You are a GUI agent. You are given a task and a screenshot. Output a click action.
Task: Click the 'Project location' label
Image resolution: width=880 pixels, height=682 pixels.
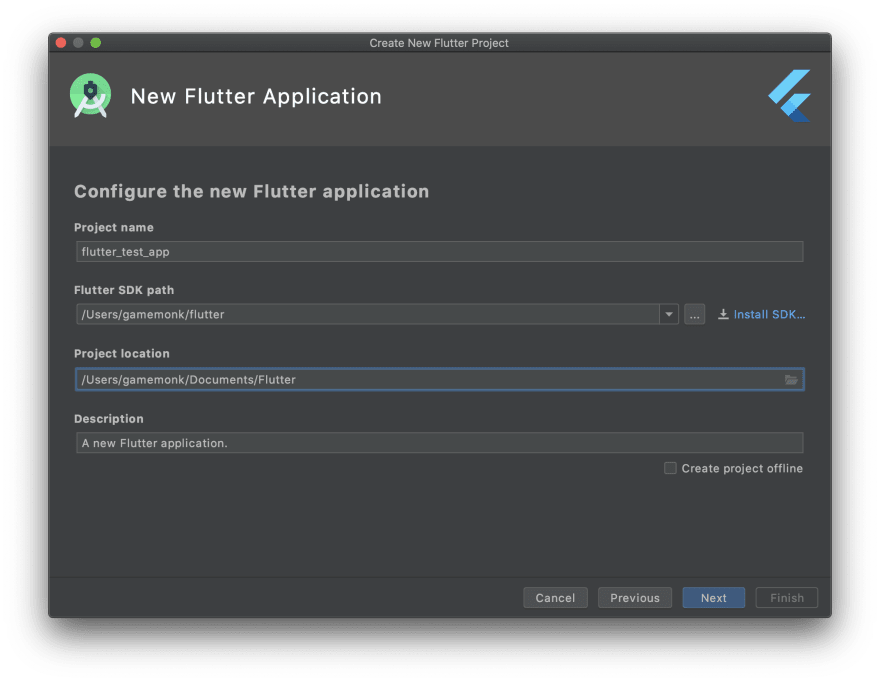point(122,354)
